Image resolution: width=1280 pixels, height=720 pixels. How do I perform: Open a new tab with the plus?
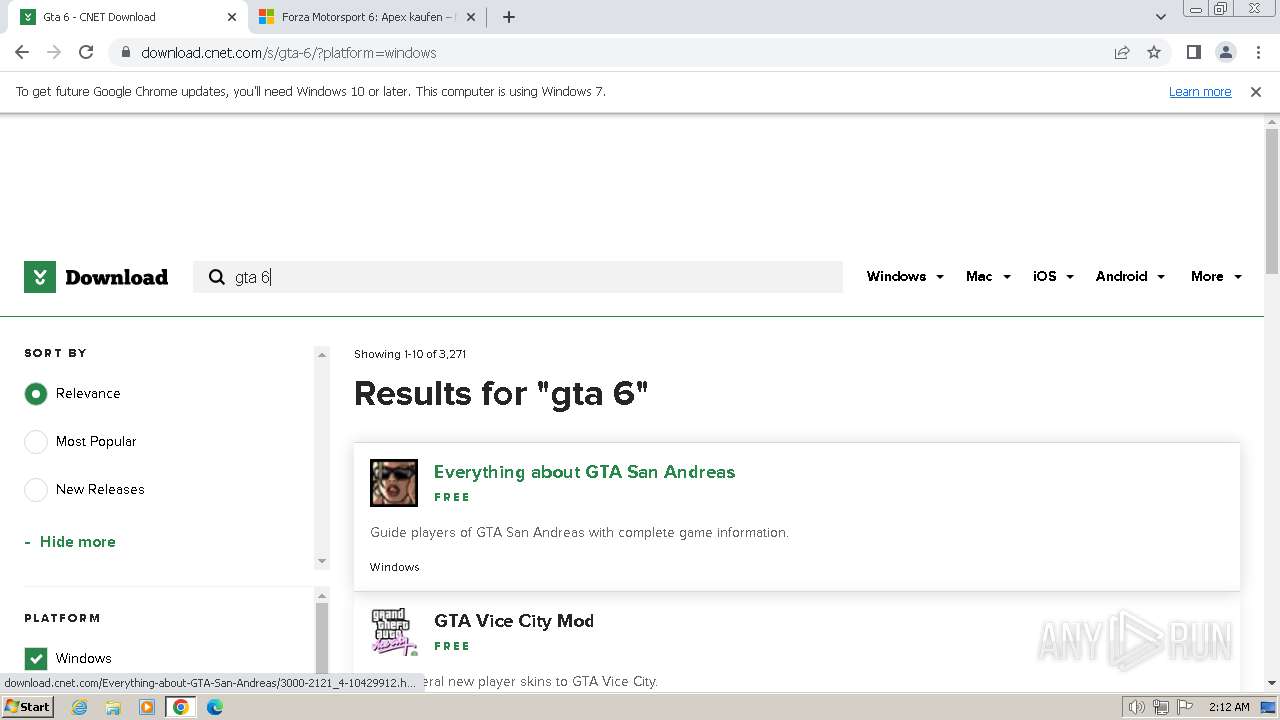[x=508, y=17]
